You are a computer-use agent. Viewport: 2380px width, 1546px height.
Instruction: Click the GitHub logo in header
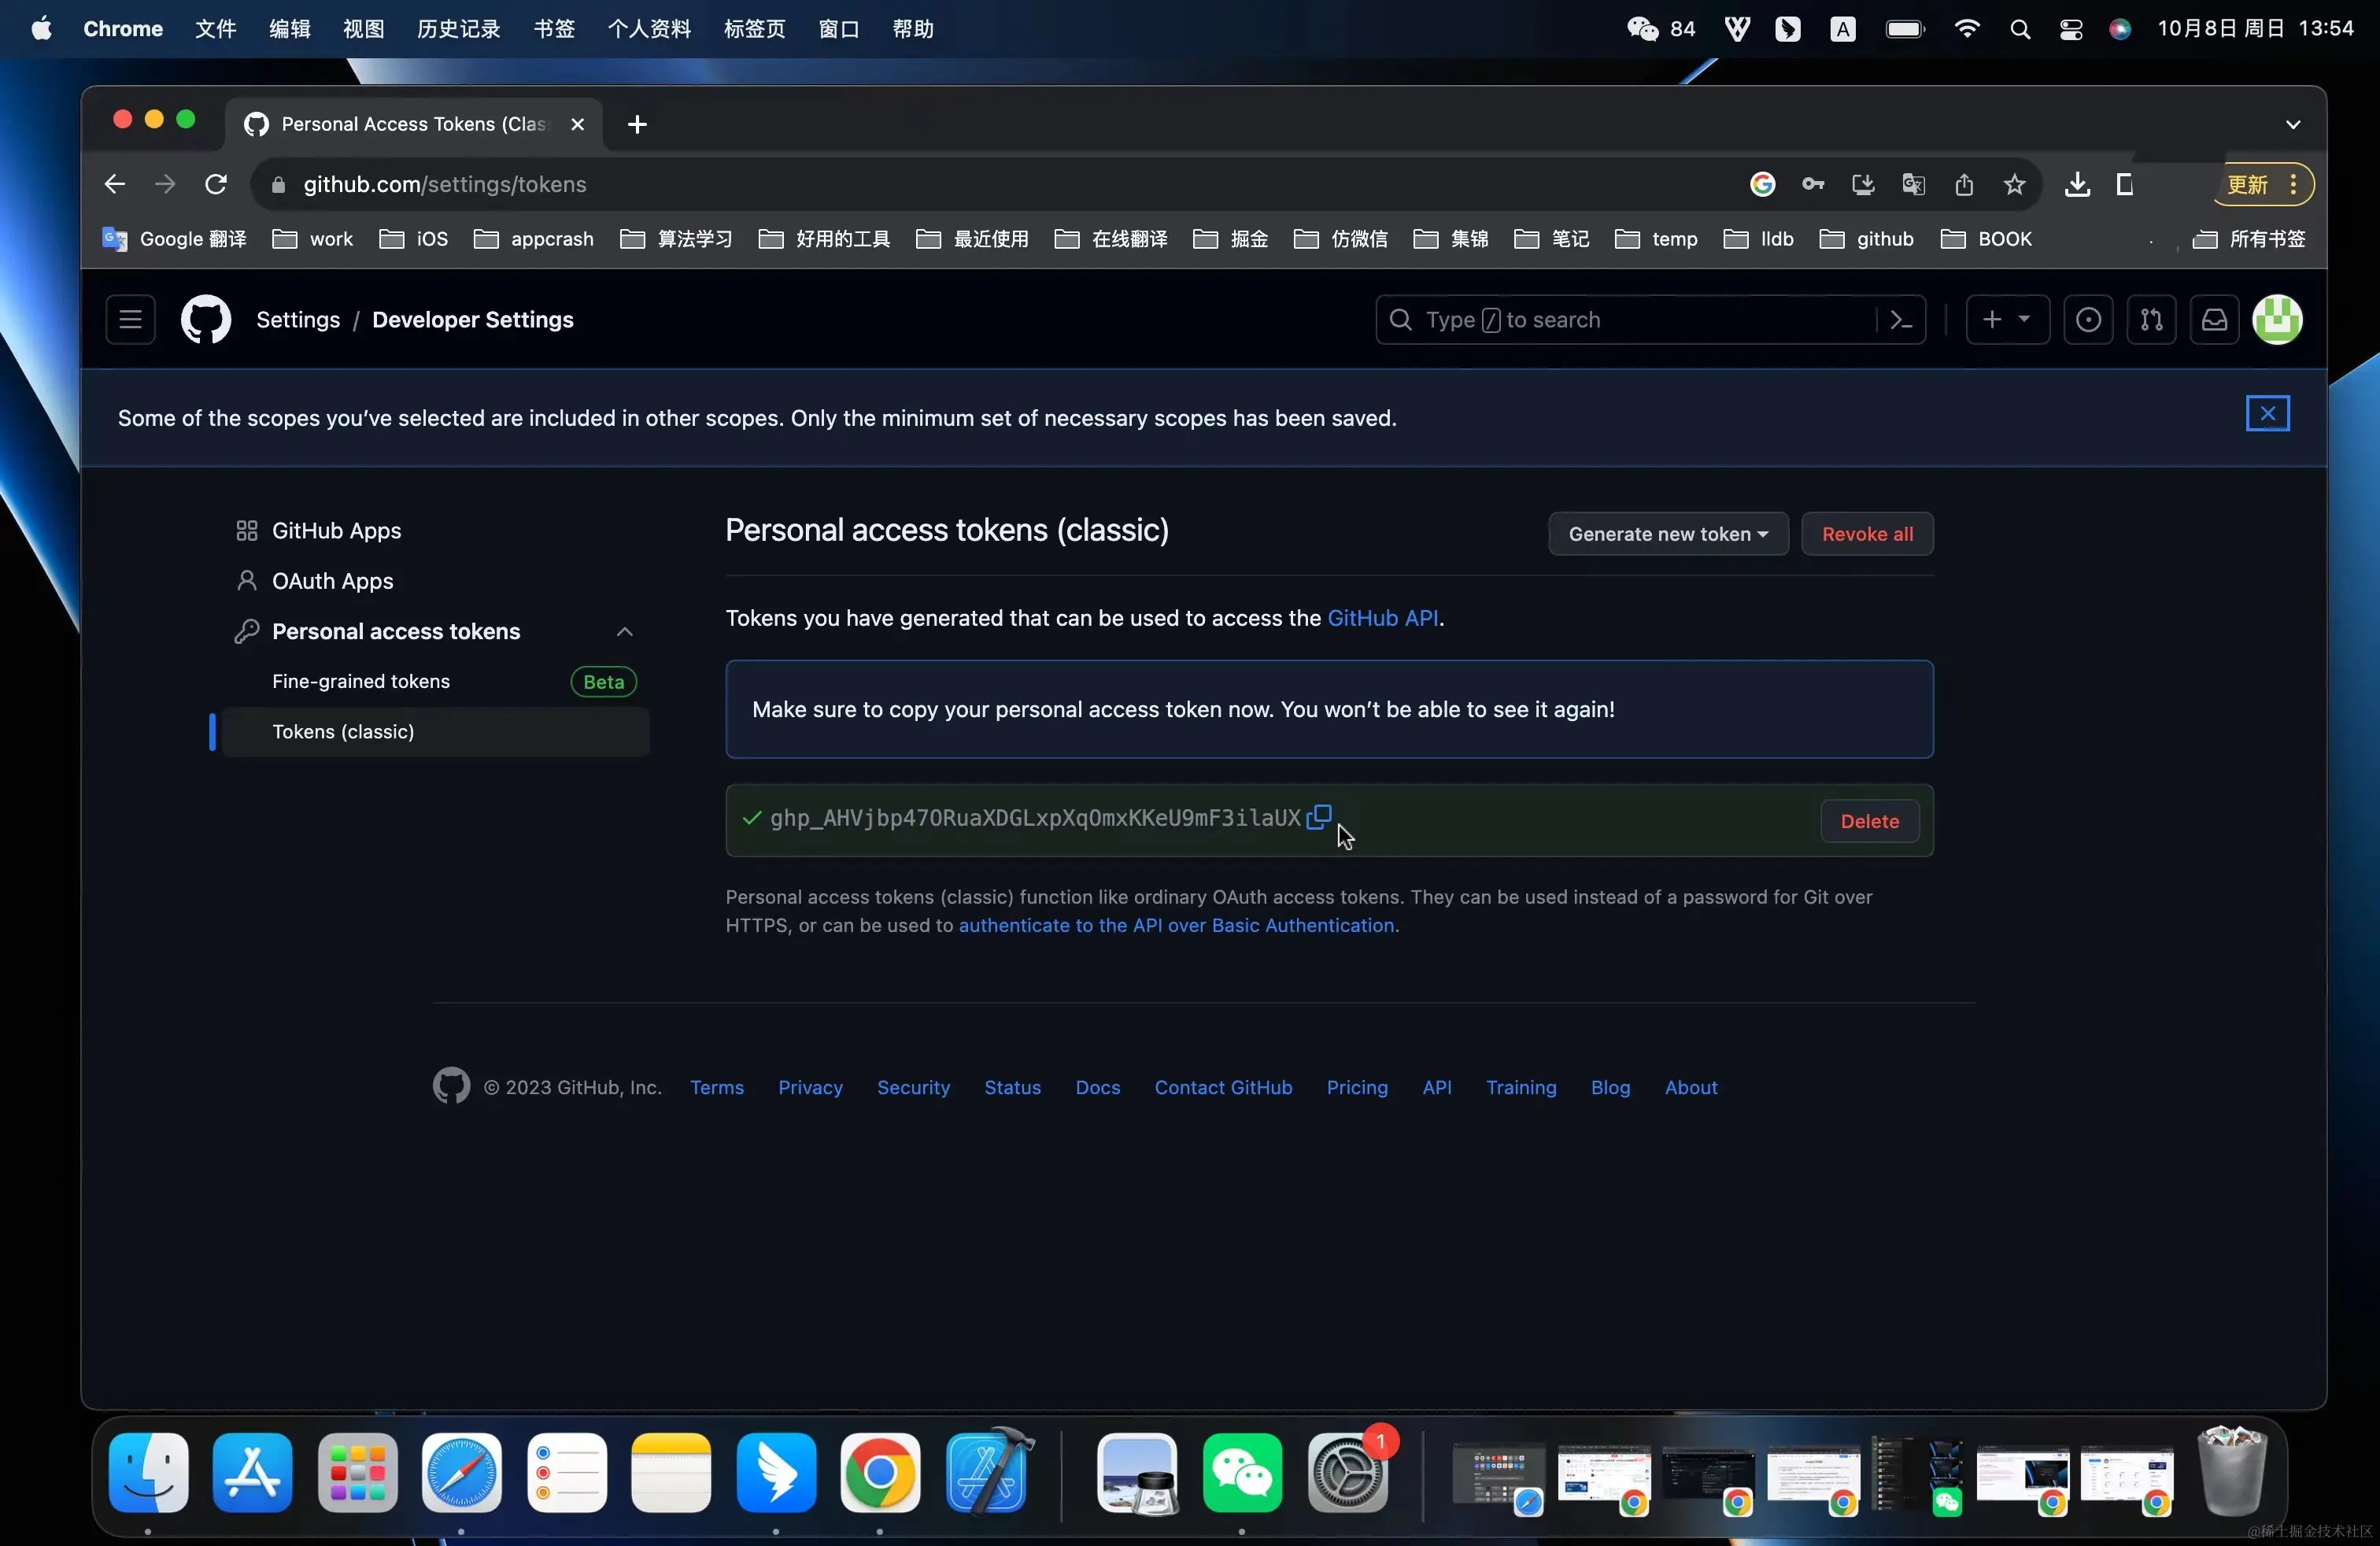pos(206,320)
